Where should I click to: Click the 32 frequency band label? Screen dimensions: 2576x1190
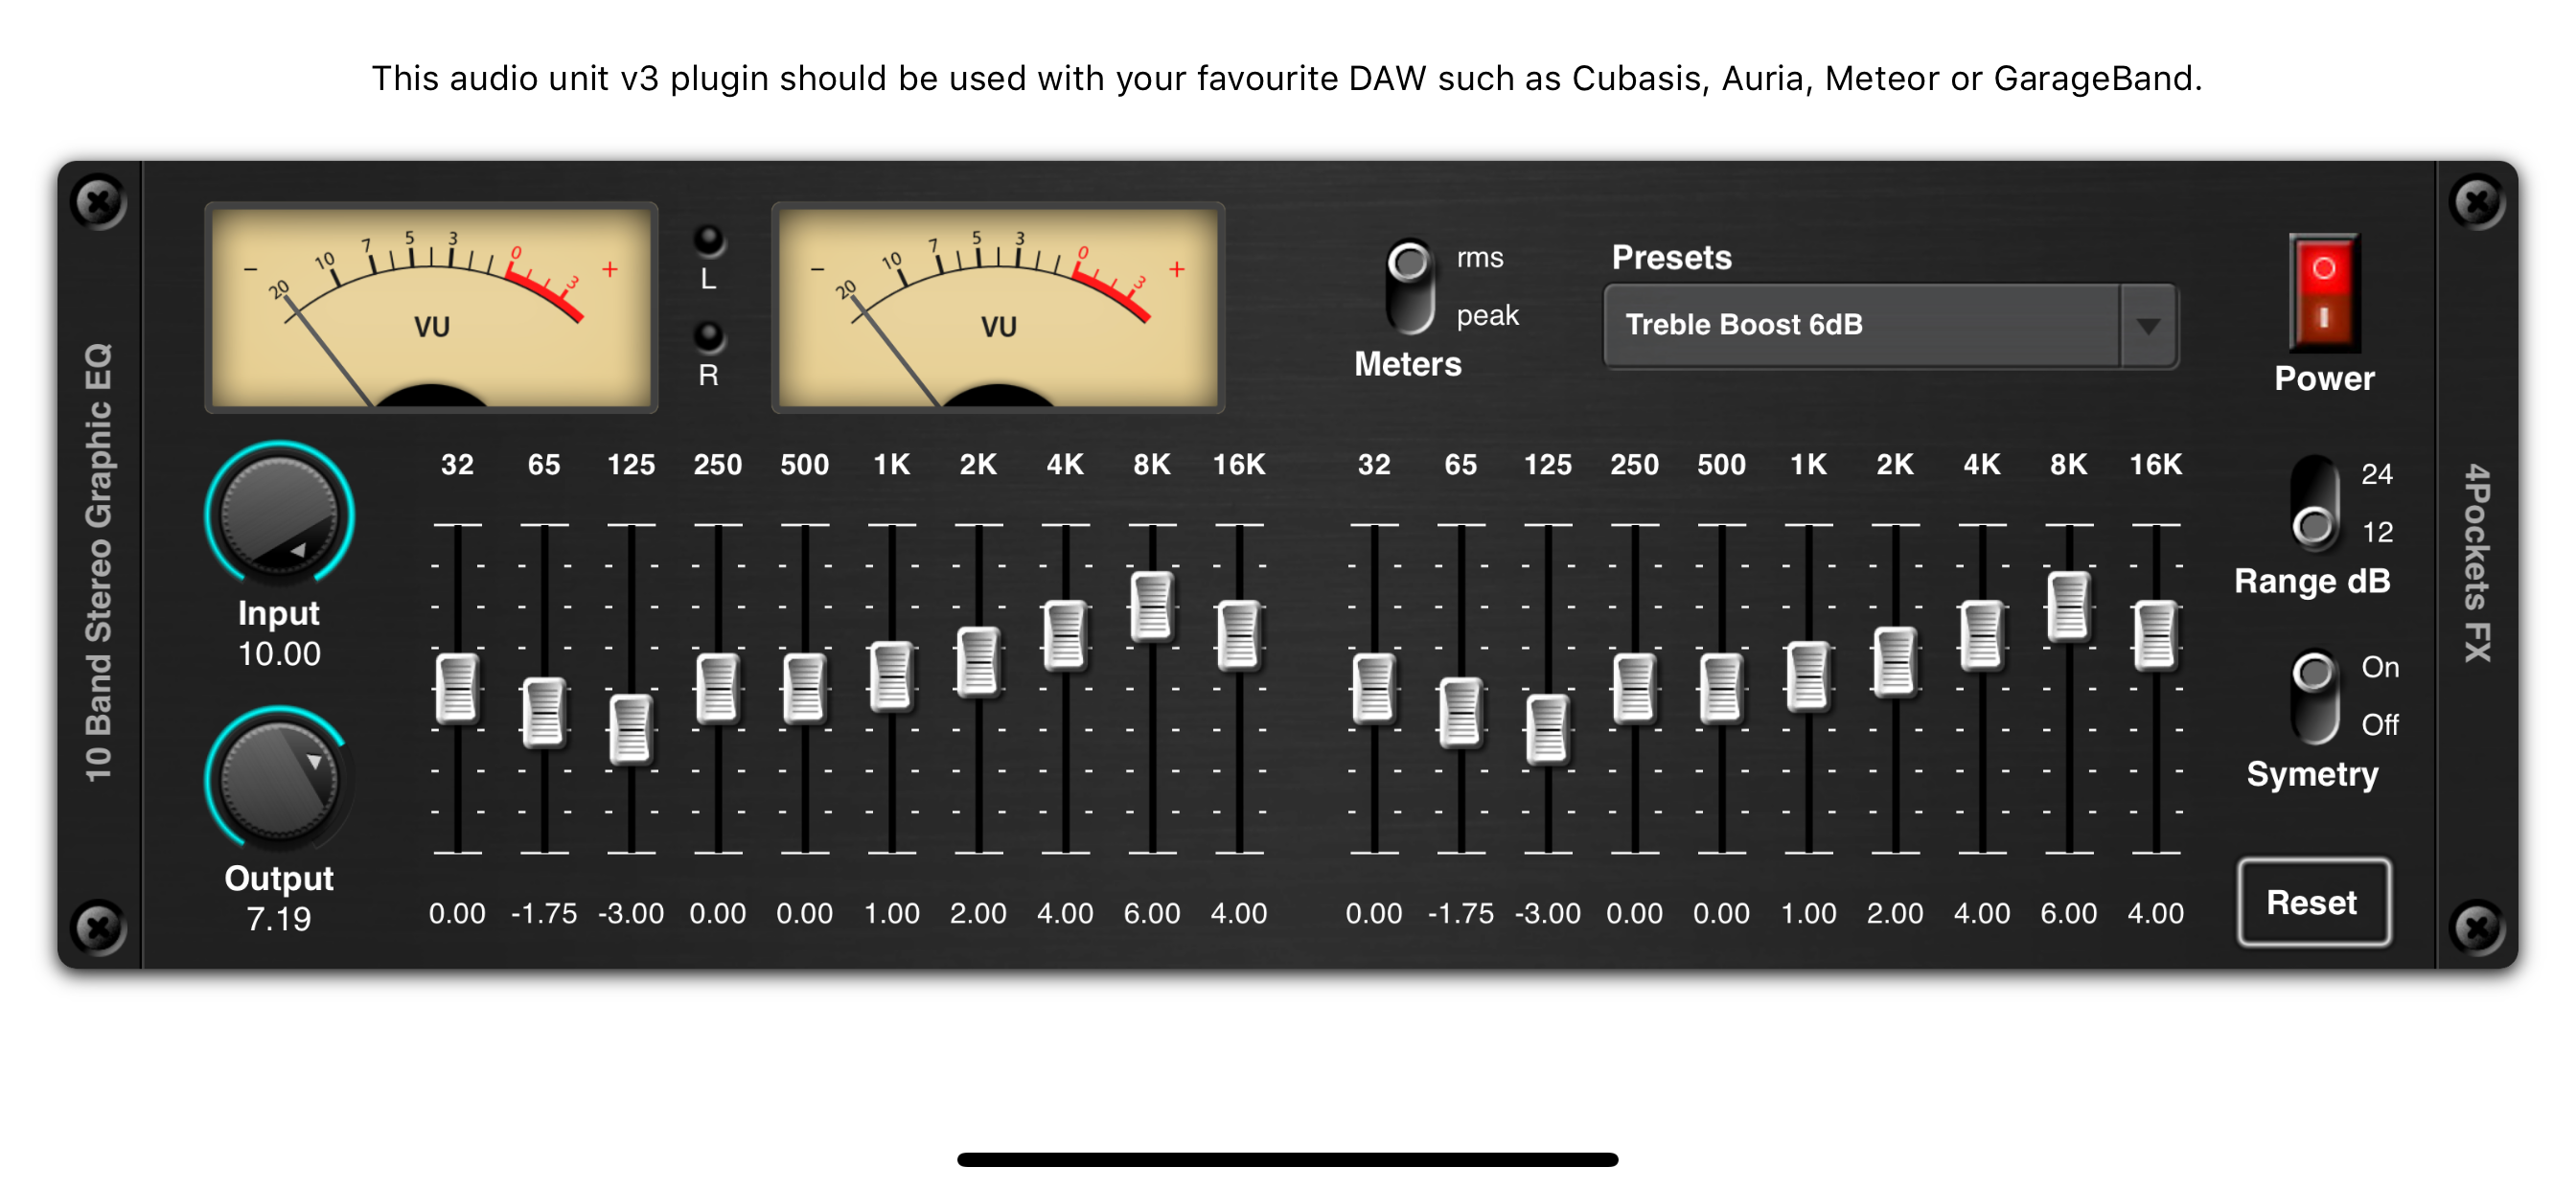coord(457,463)
